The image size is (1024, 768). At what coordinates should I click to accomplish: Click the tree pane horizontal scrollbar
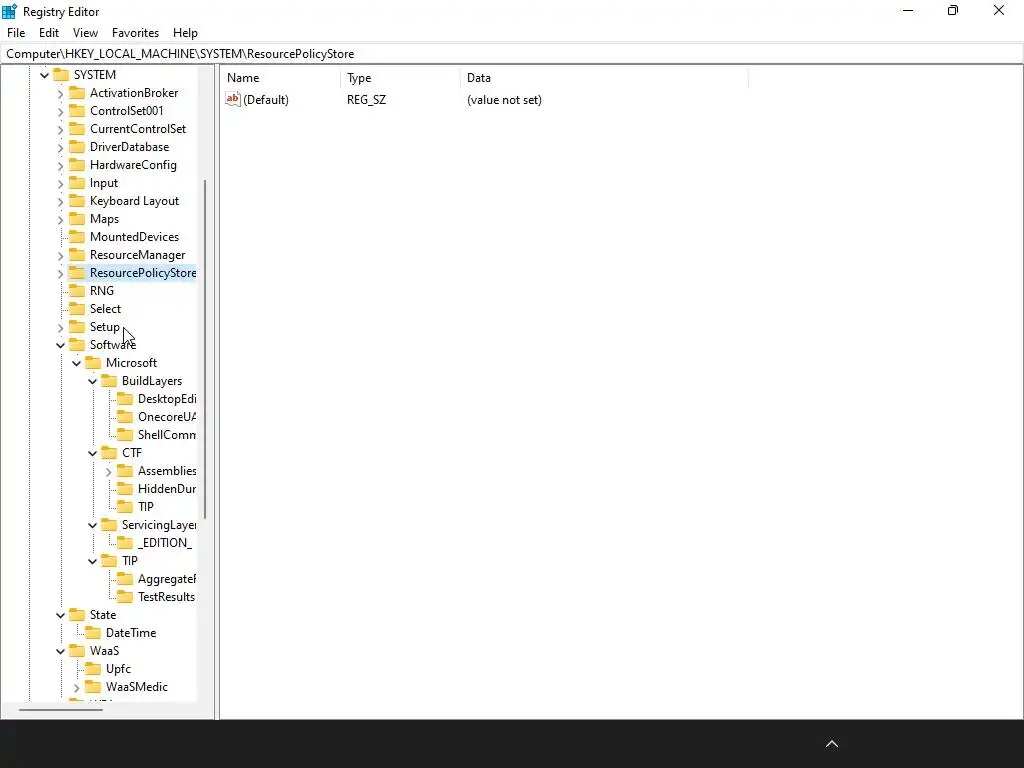pos(61,709)
